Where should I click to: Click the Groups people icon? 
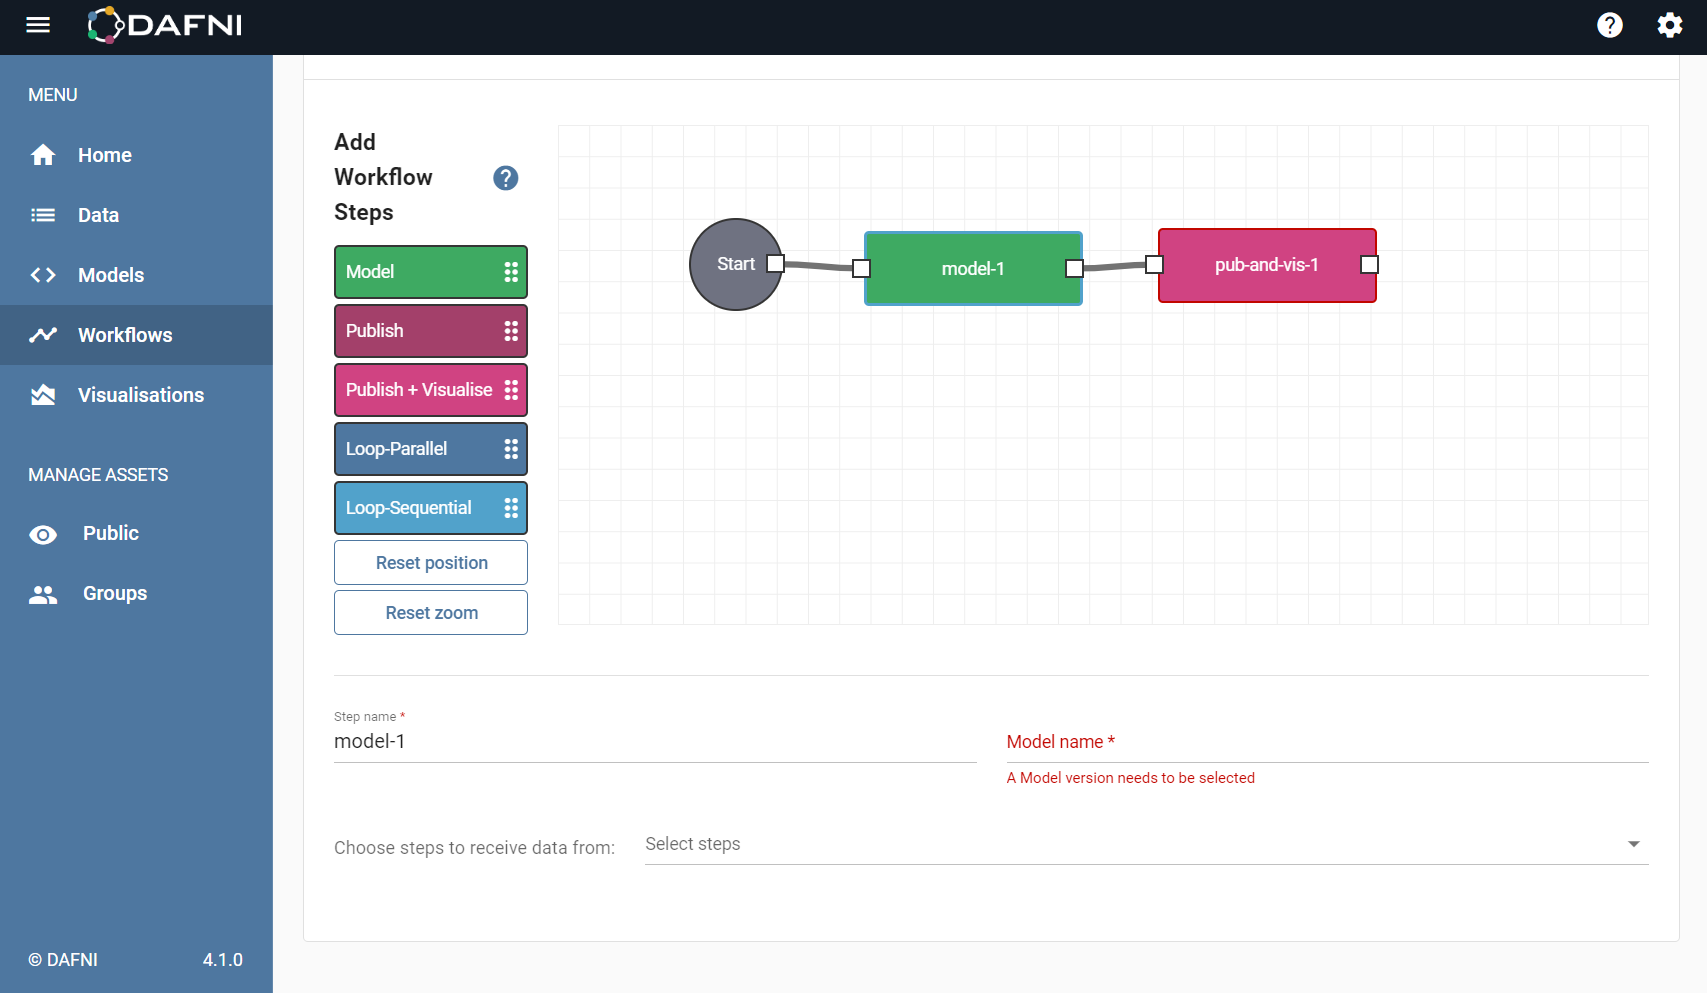[x=43, y=593]
